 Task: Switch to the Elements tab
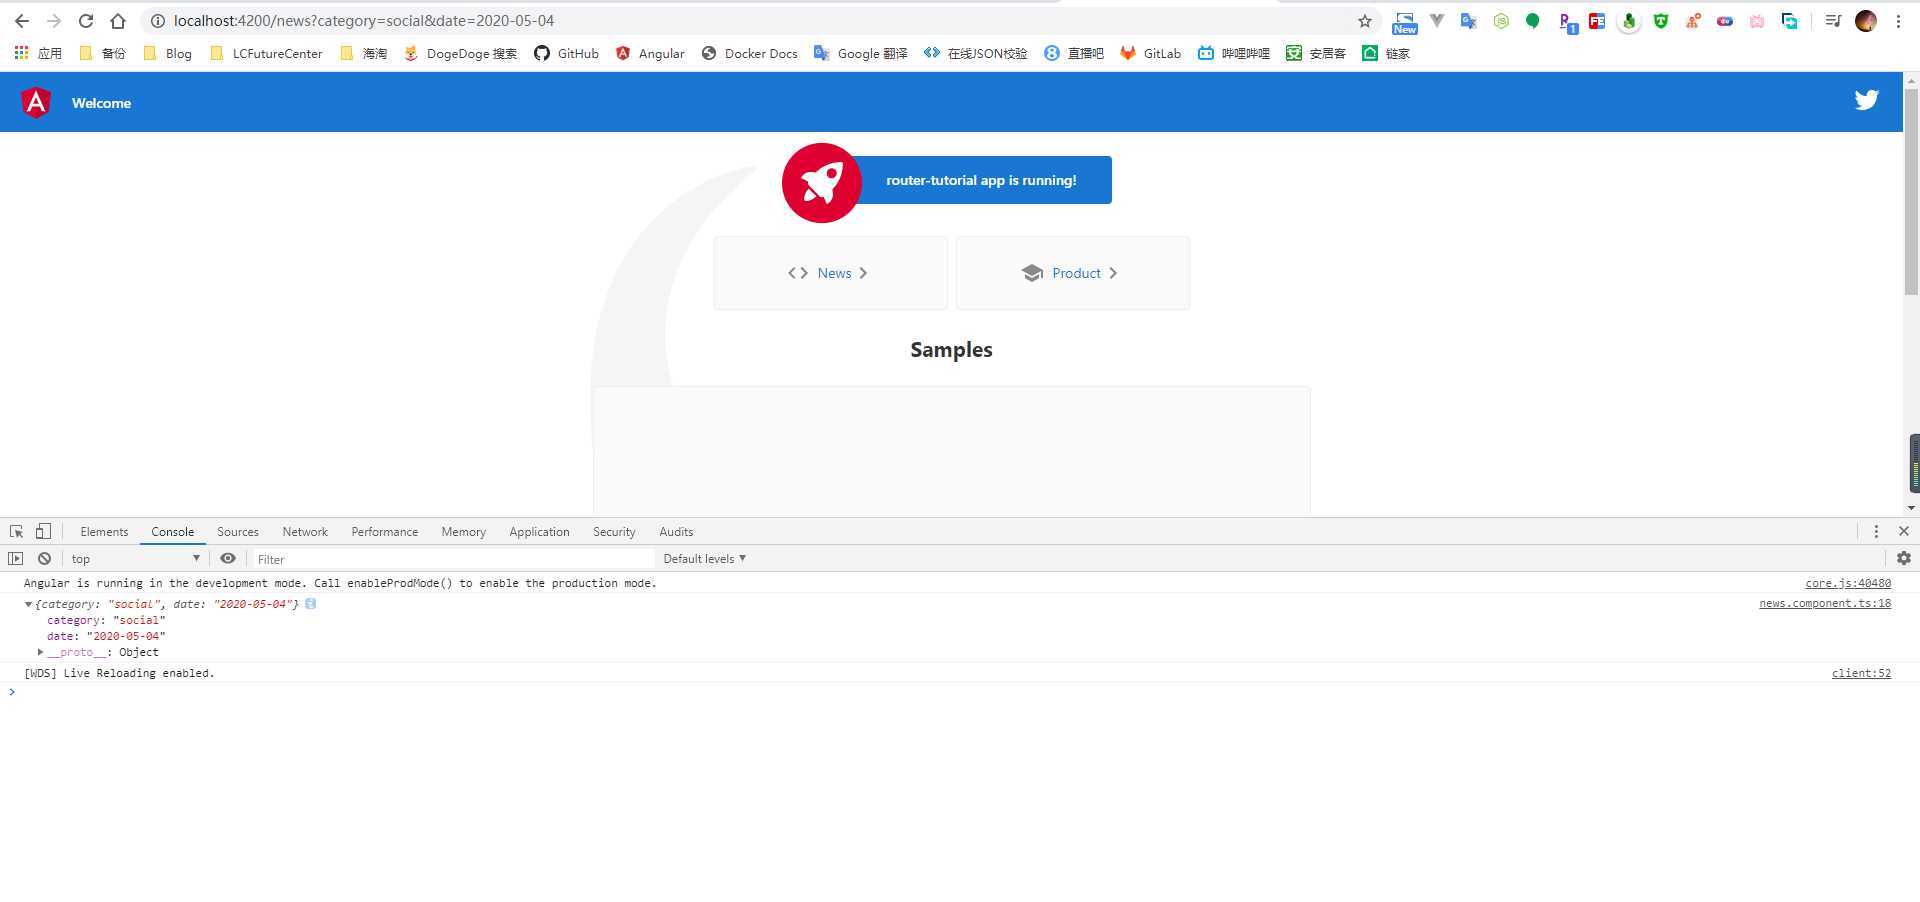(x=104, y=531)
